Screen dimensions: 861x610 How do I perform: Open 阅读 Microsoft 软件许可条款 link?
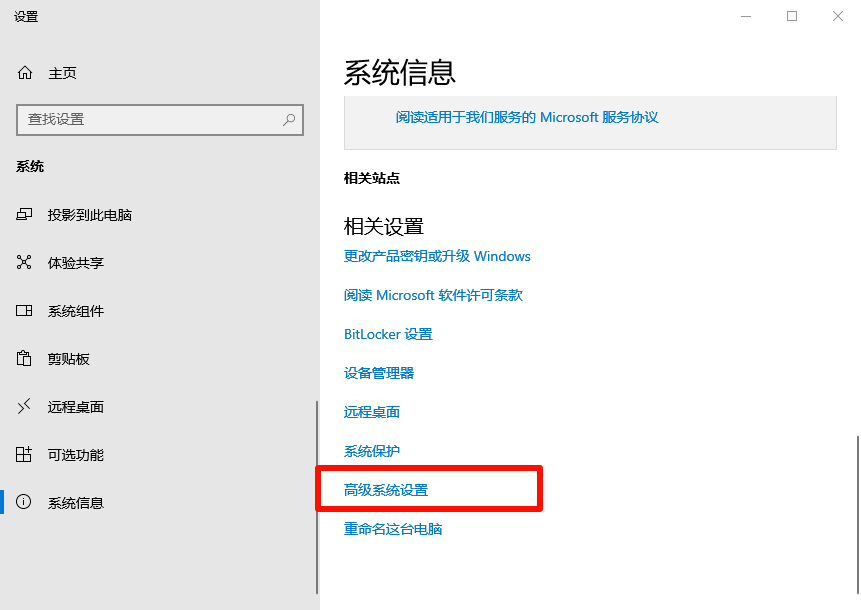[x=433, y=295]
